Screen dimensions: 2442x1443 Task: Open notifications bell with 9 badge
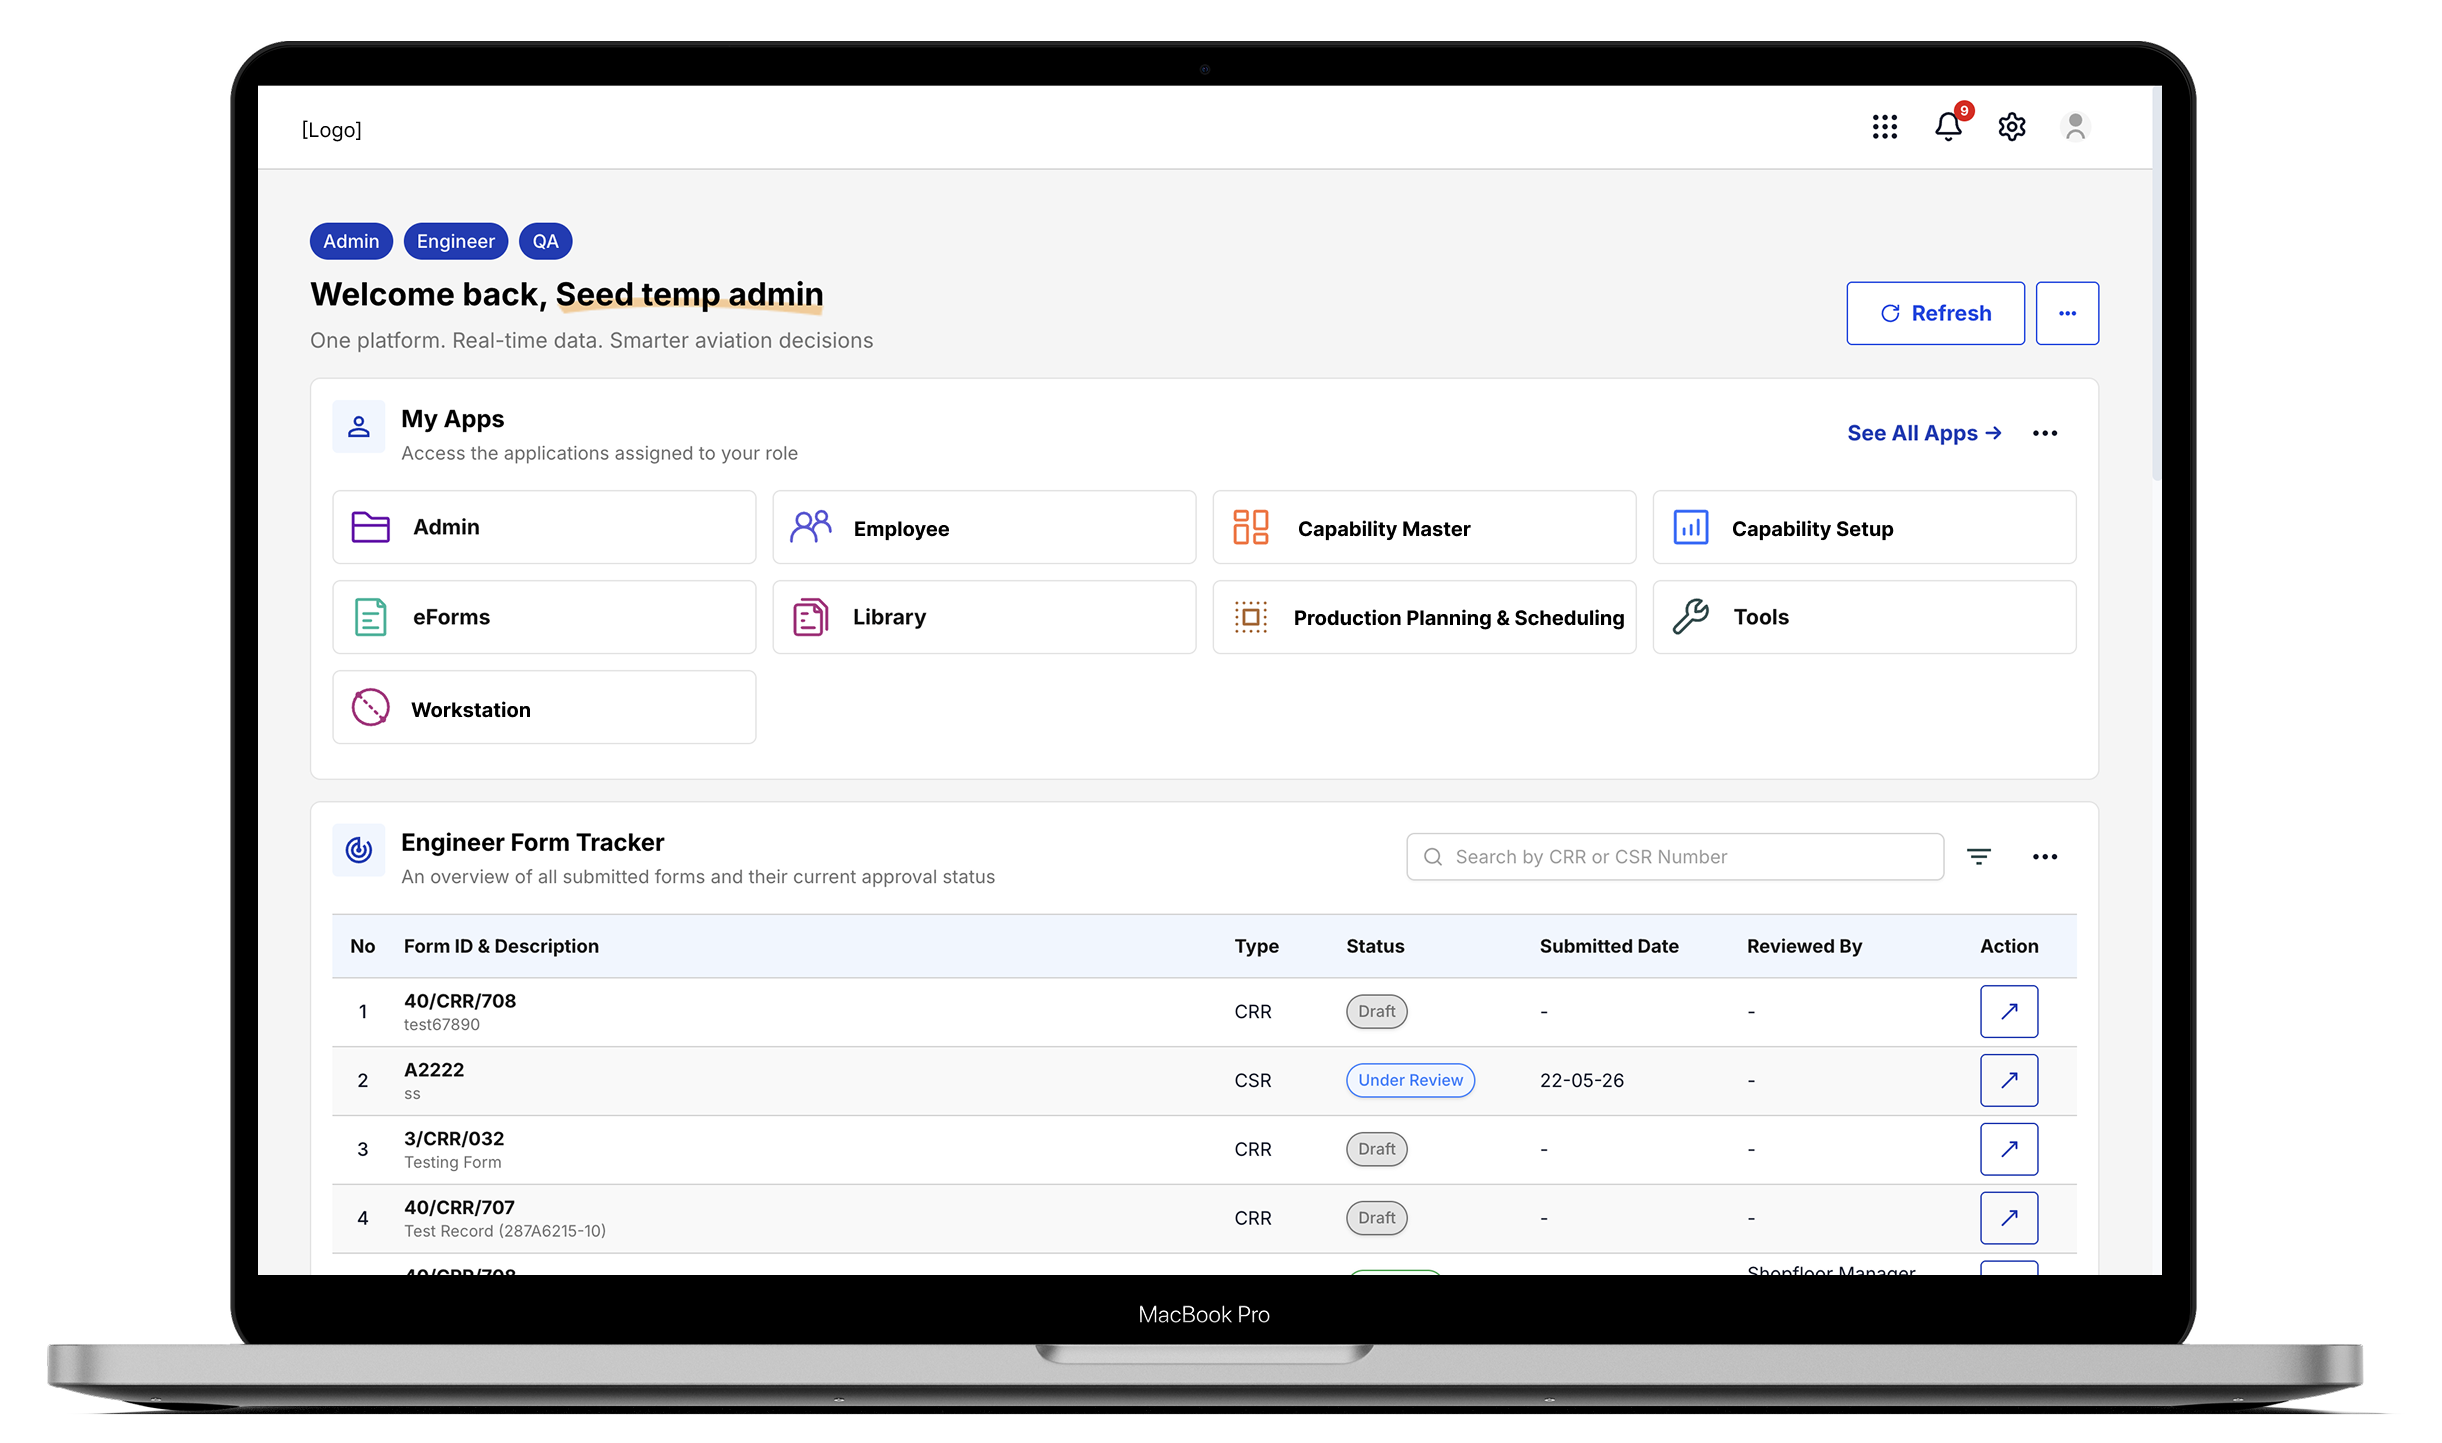pyautogui.click(x=1950, y=124)
